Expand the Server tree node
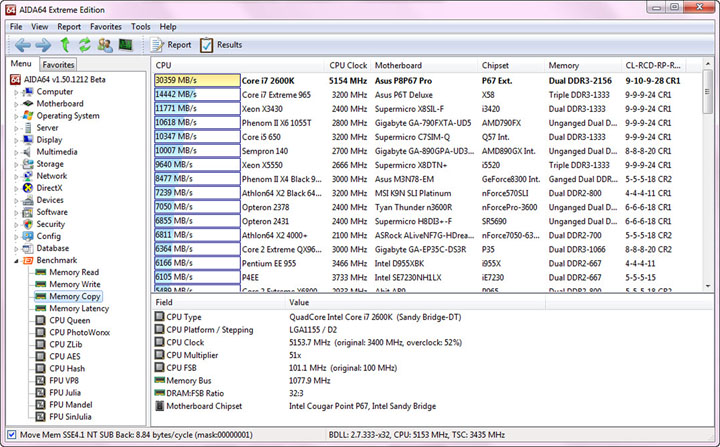720x447 pixels. (16, 128)
